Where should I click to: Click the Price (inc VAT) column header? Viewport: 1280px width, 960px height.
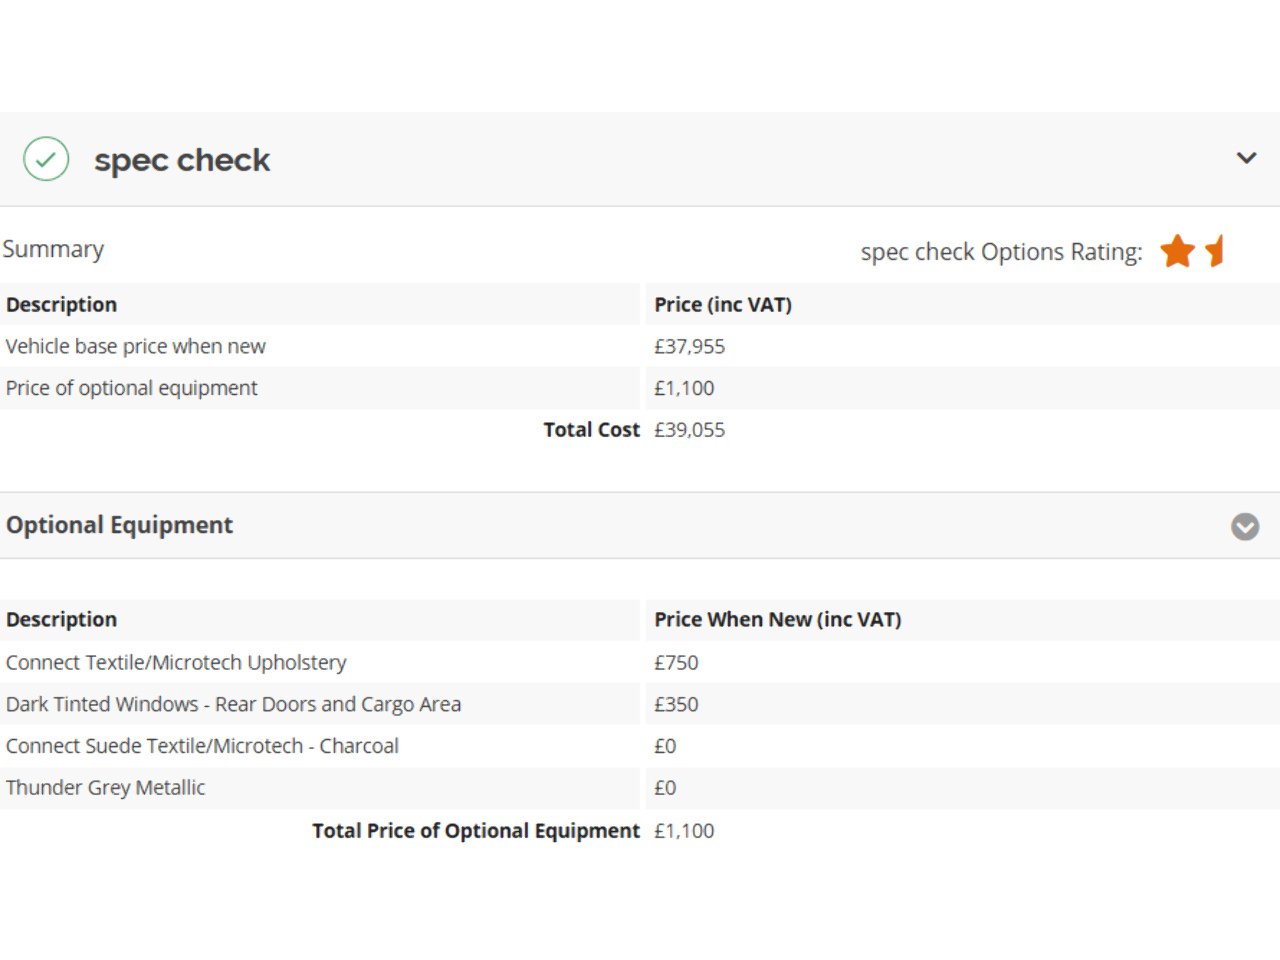(723, 305)
